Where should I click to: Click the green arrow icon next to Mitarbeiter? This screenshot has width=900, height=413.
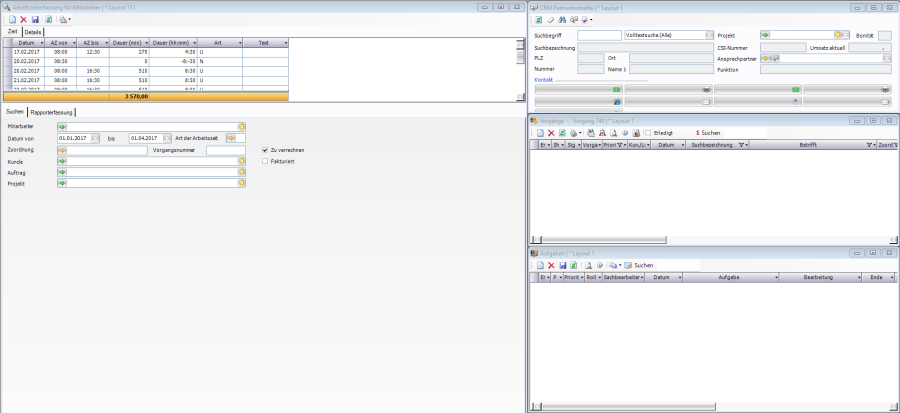pos(62,127)
